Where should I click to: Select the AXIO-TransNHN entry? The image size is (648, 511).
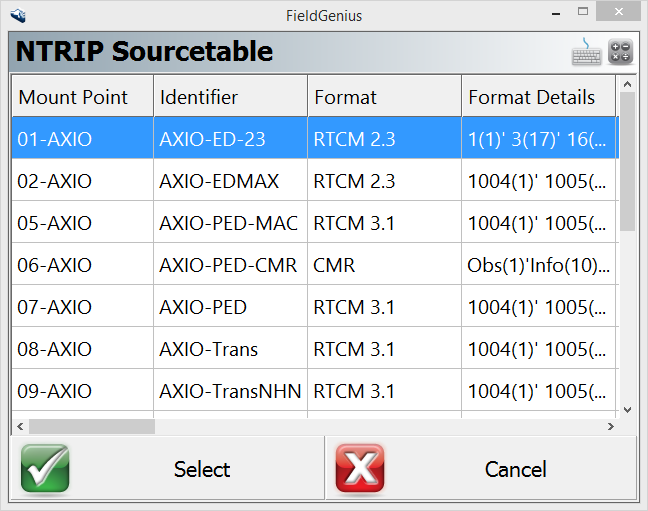click(x=230, y=391)
